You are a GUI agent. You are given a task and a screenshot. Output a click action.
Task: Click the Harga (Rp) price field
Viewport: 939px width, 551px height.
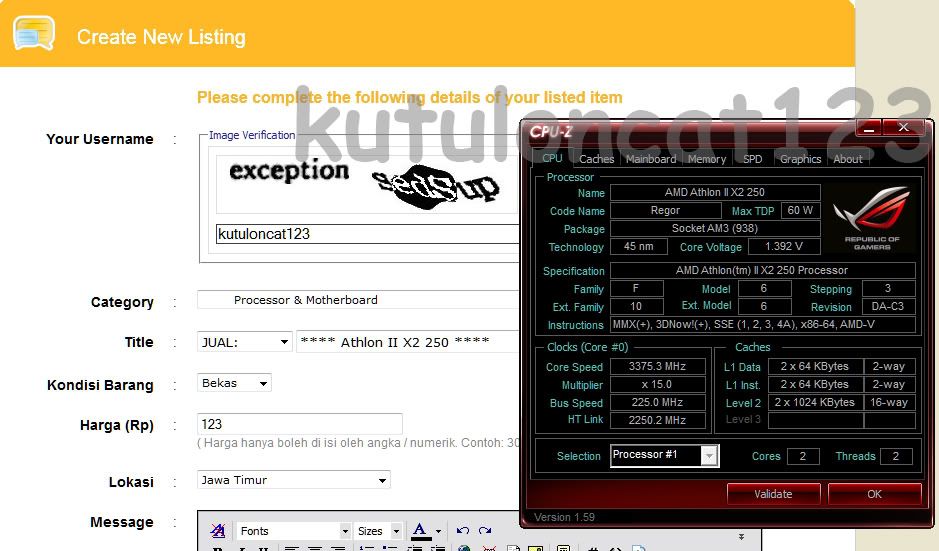(x=299, y=424)
